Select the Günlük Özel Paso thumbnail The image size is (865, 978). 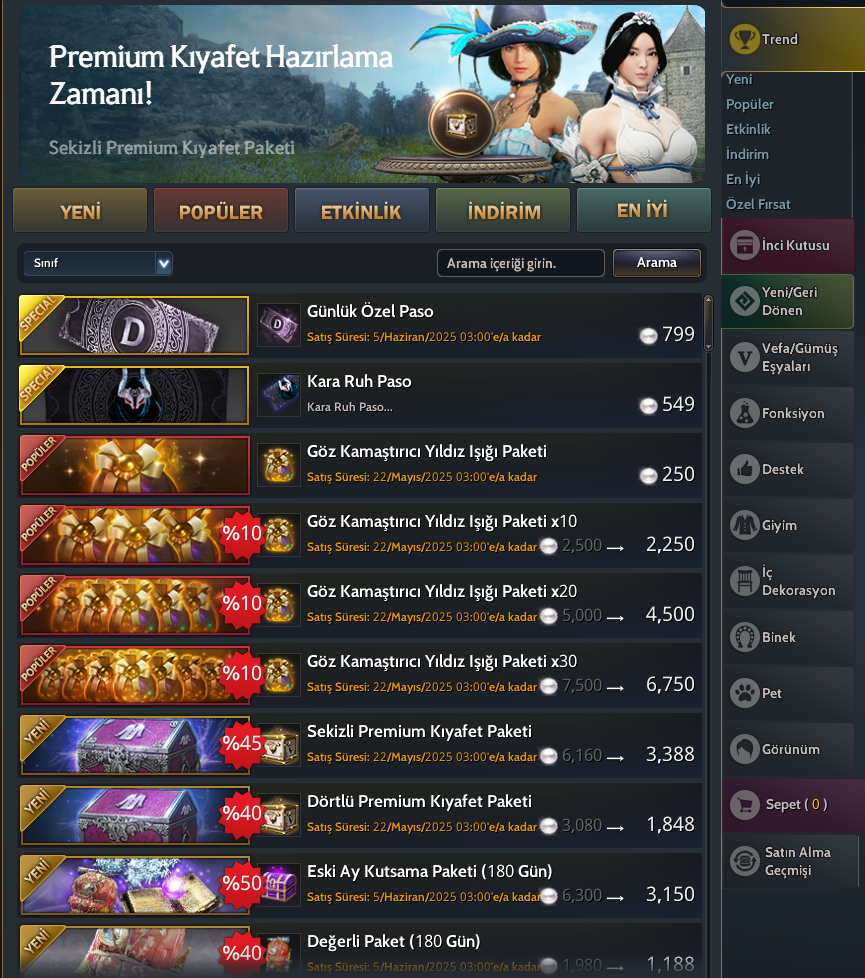(134, 326)
